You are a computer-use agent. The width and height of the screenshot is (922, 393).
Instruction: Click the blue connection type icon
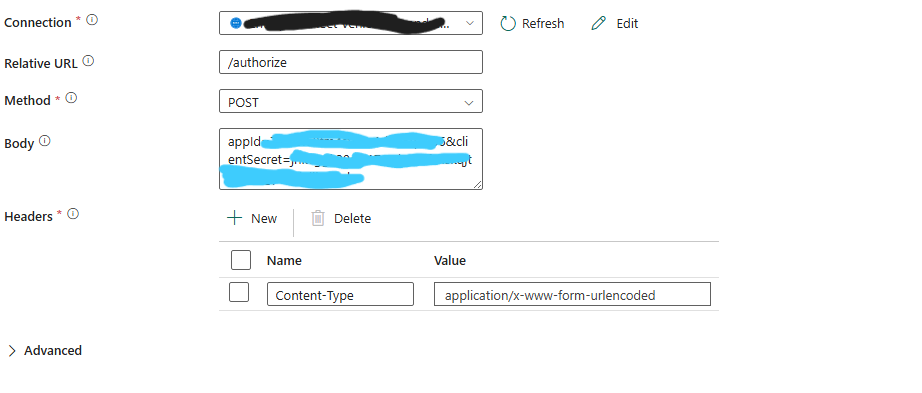236,24
